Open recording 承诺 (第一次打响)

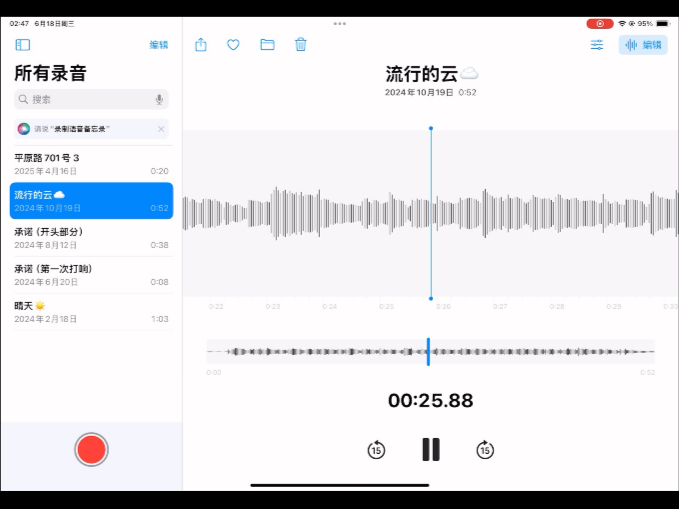coord(91,275)
